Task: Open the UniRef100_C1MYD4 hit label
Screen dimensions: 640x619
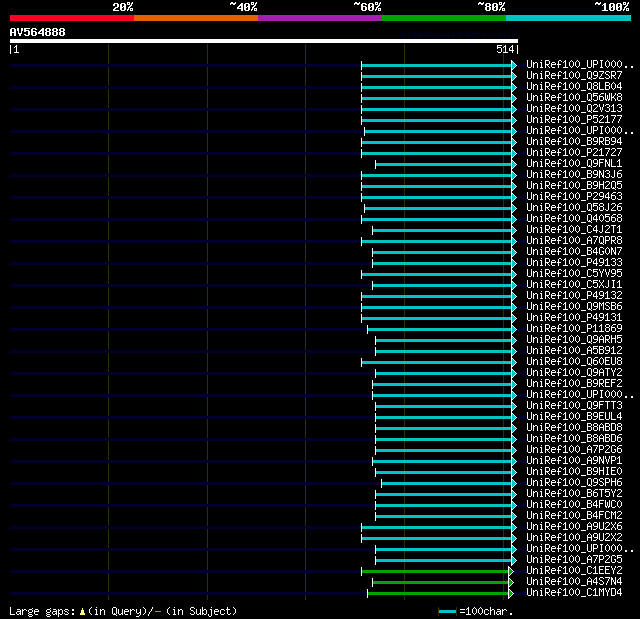Action: [x=574, y=593]
